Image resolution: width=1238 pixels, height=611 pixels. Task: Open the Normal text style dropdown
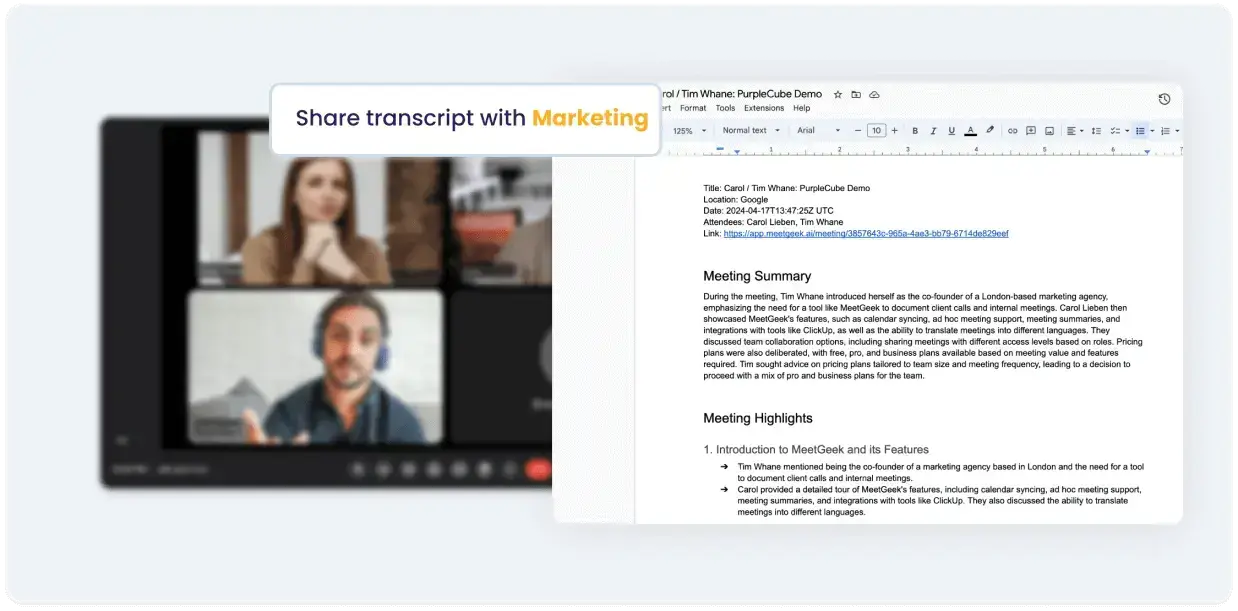pyautogui.click(x=751, y=130)
